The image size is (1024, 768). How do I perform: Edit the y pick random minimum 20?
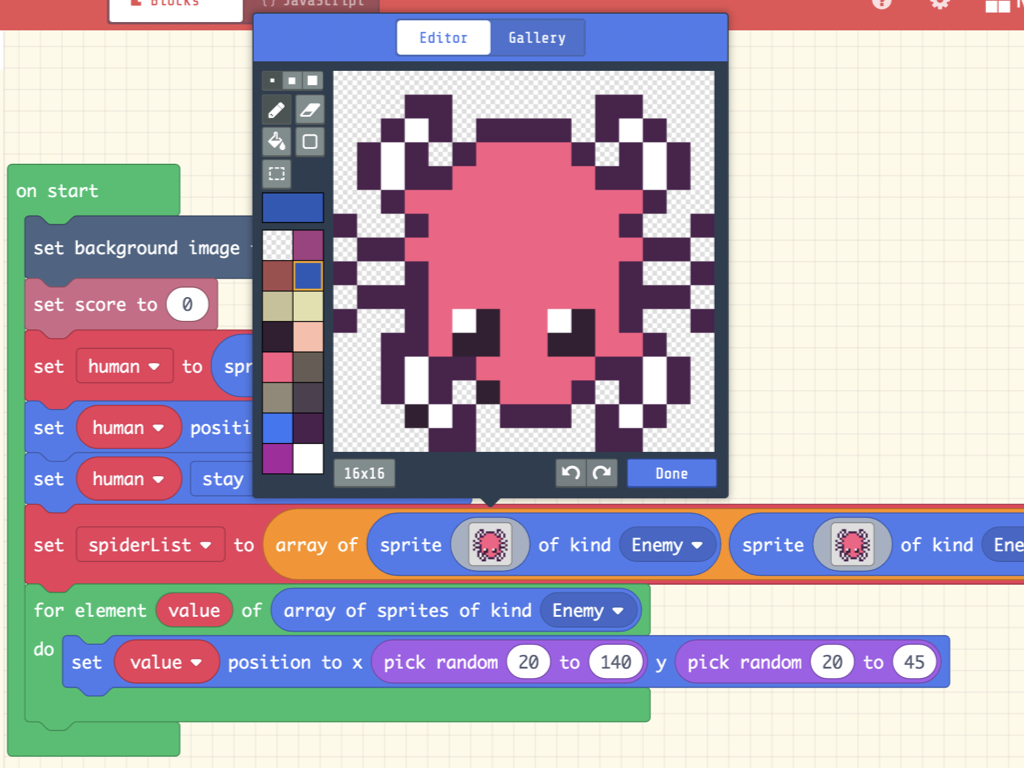[x=832, y=662]
